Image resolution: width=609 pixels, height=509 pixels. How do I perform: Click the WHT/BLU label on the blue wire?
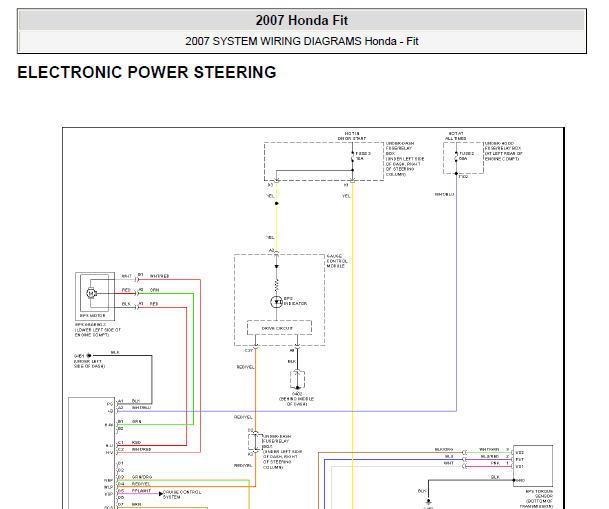(x=444, y=194)
